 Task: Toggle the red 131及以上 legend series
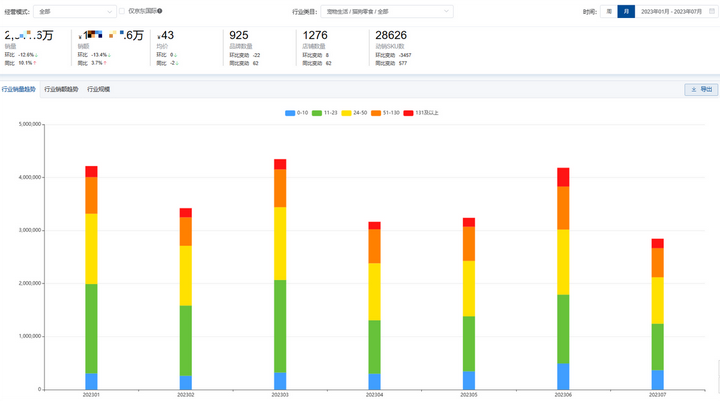pos(421,113)
